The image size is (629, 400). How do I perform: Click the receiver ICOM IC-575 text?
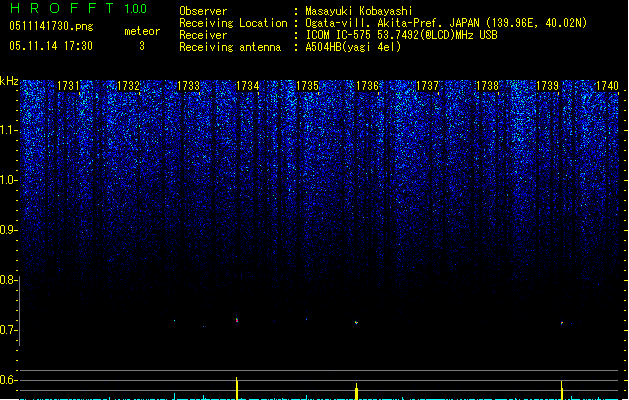click(x=401, y=35)
